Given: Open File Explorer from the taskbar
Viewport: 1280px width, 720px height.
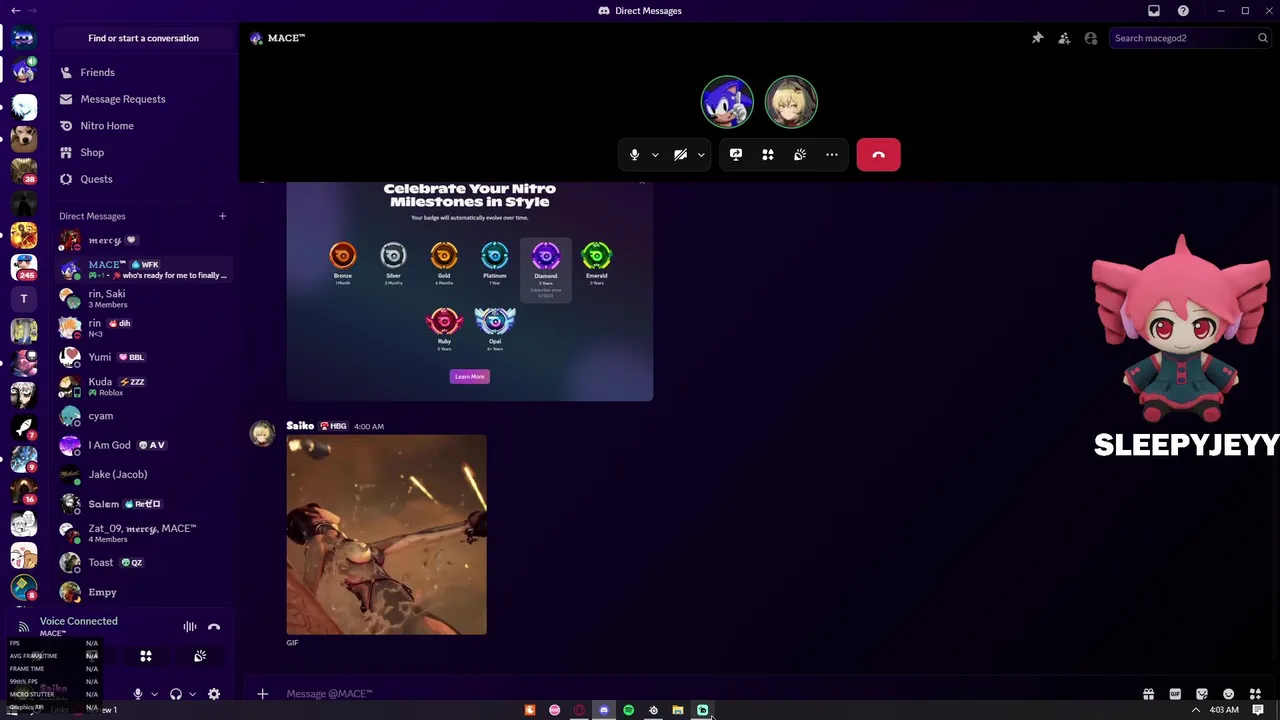Looking at the screenshot, I should [x=678, y=711].
